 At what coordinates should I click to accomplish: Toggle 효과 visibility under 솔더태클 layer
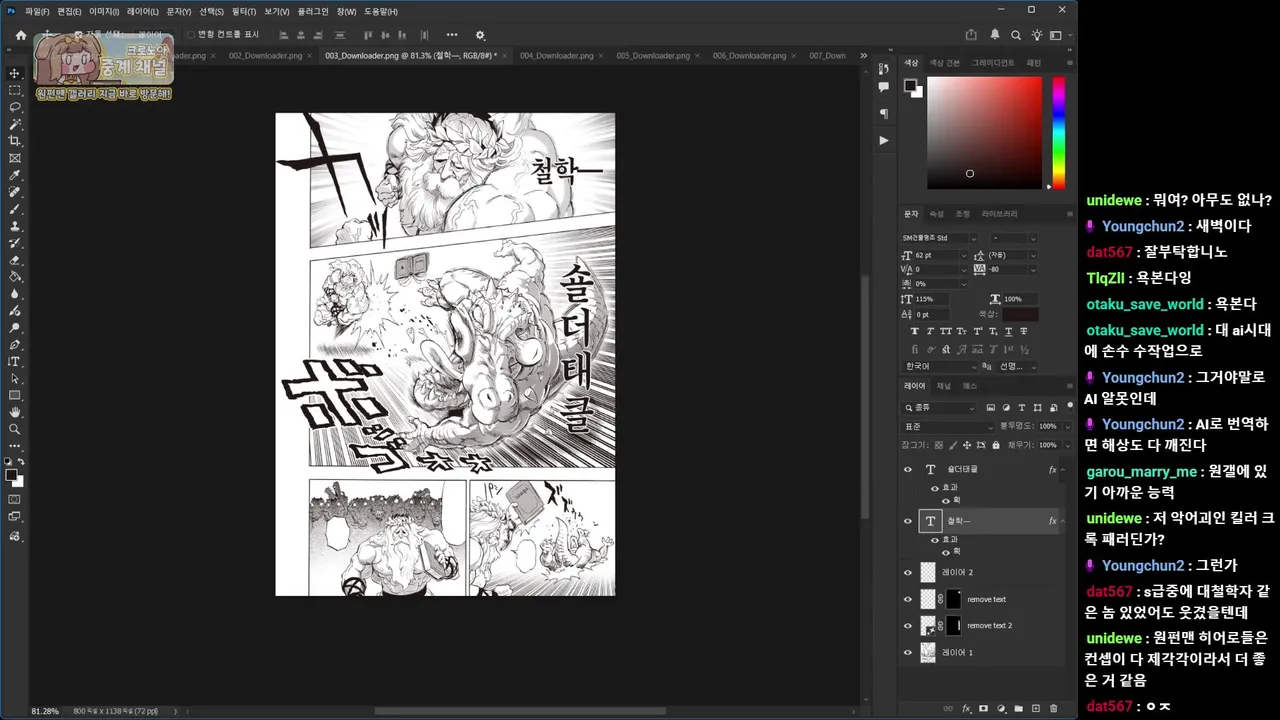(935, 488)
